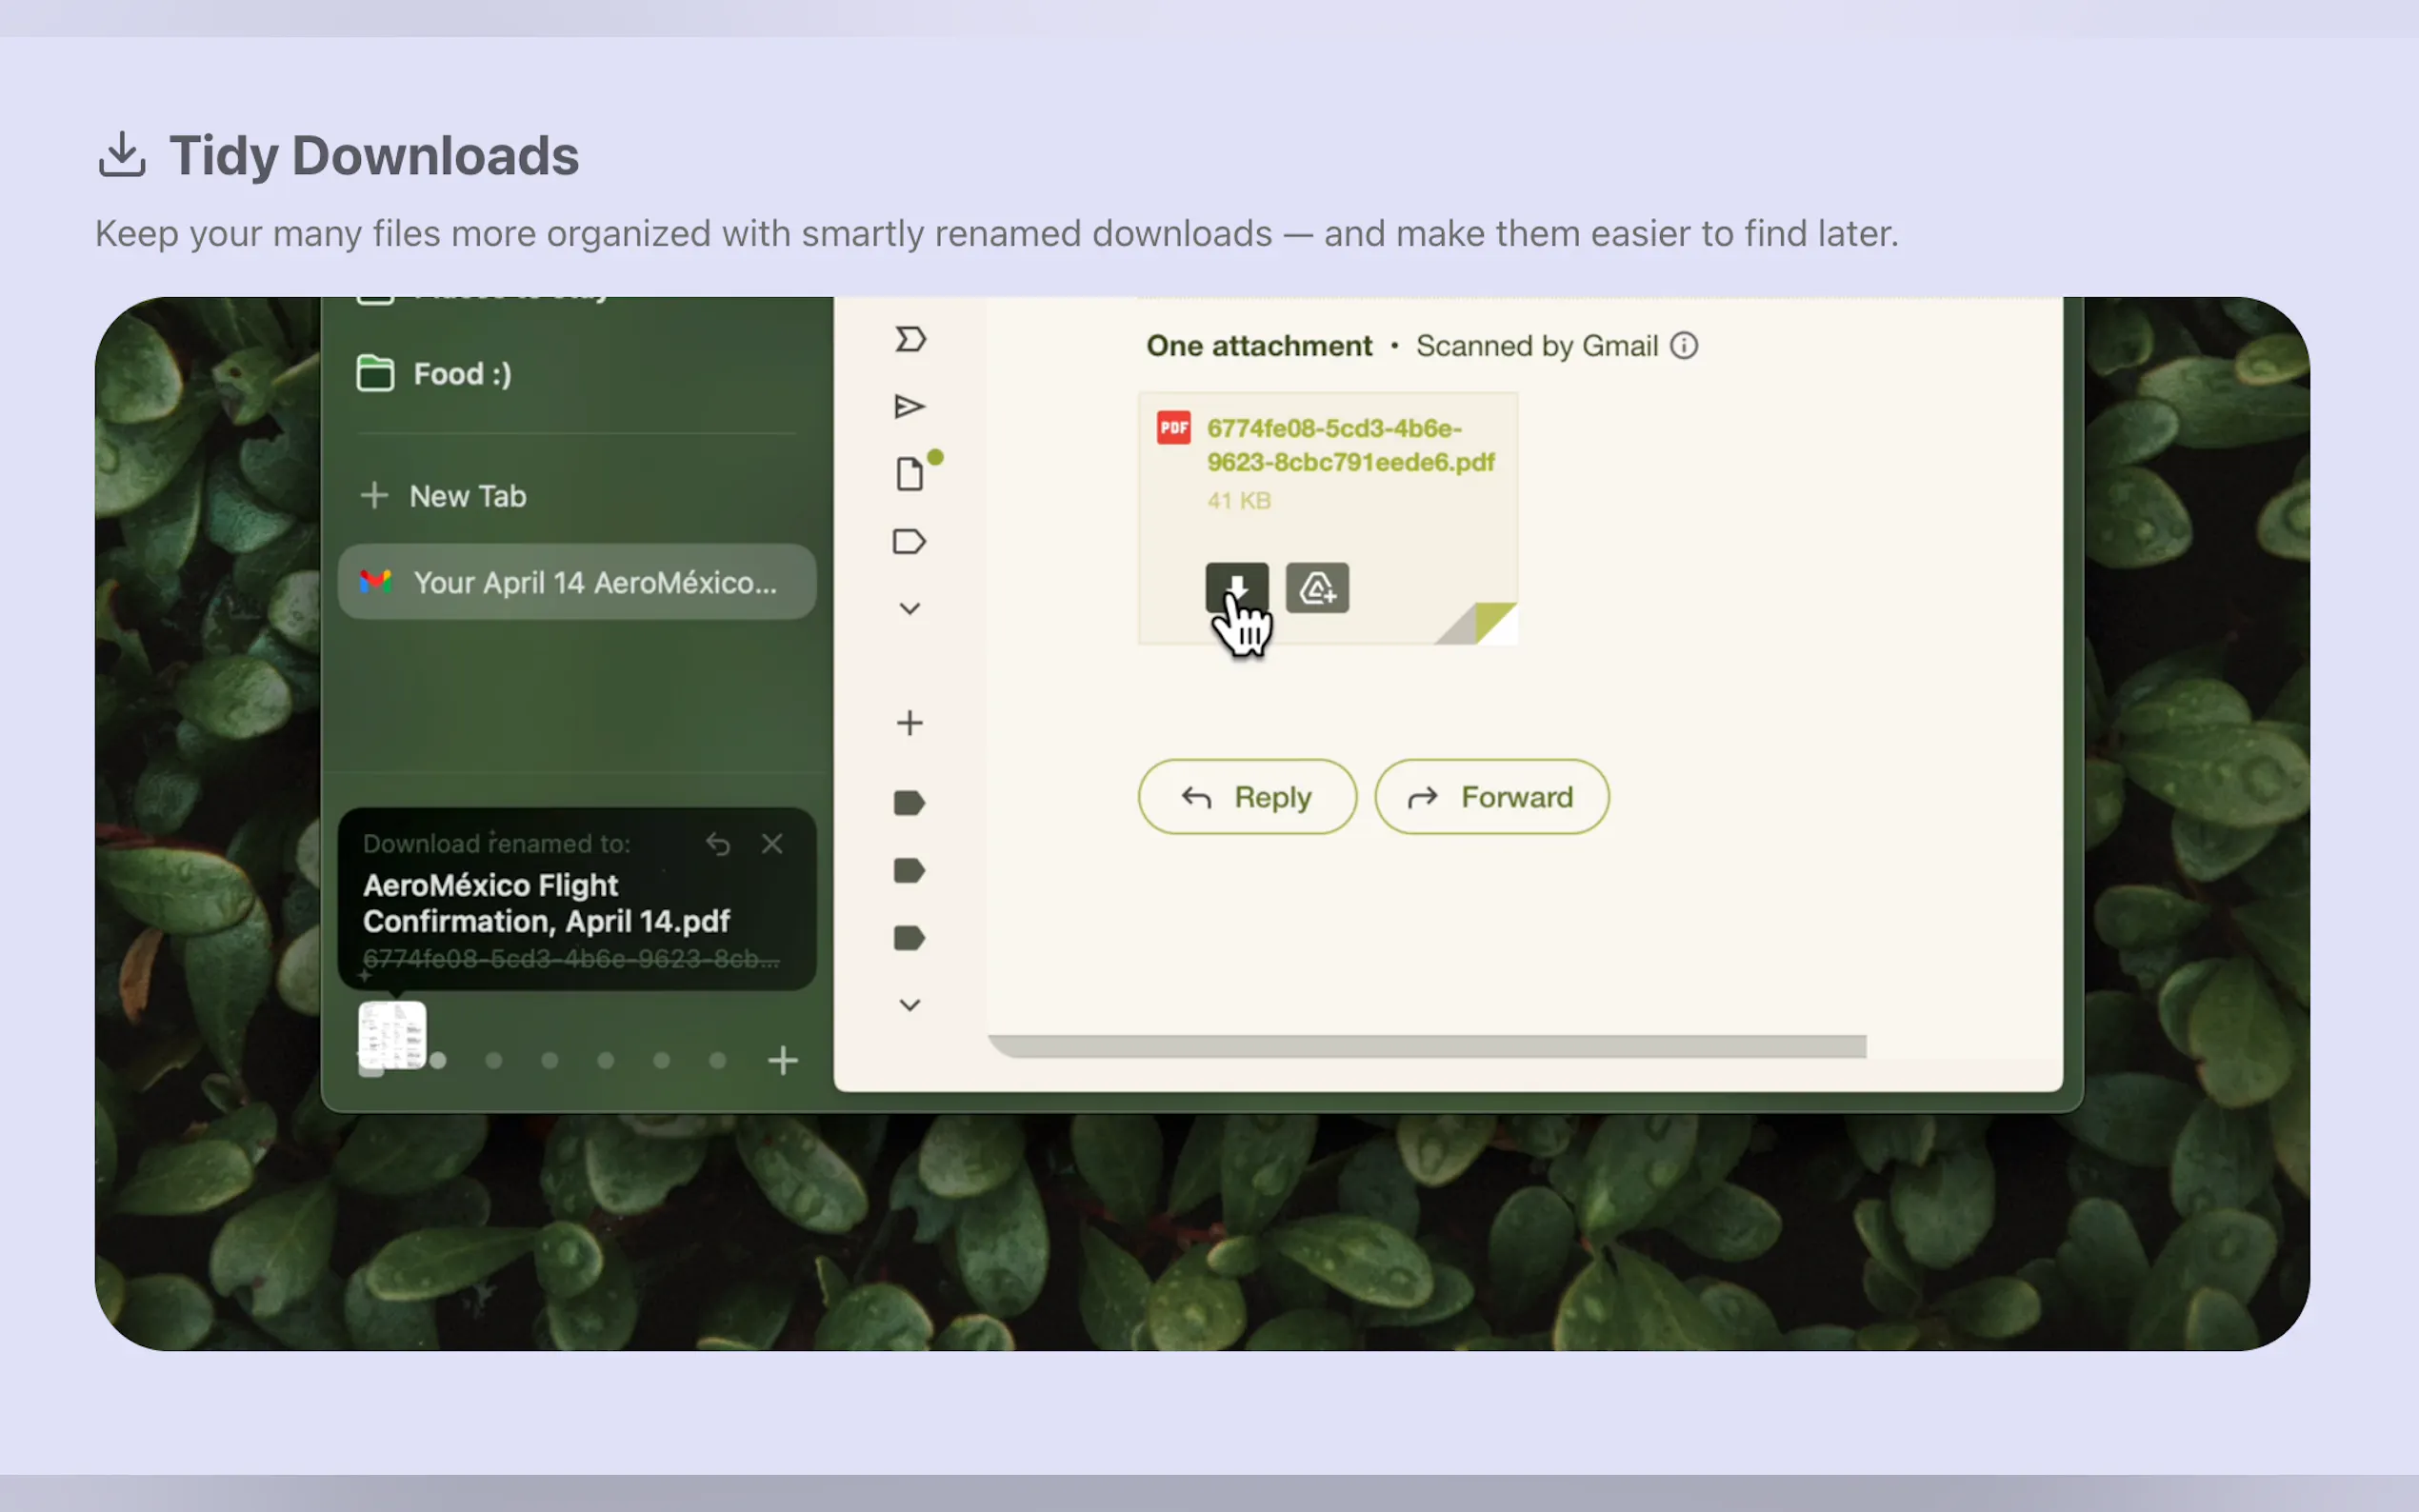The width and height of the screenshot is (2419, 1512).
Task: Click the Important label icon in Gmail sidebar
Action: pyautogui.click(x=909, y=339)
